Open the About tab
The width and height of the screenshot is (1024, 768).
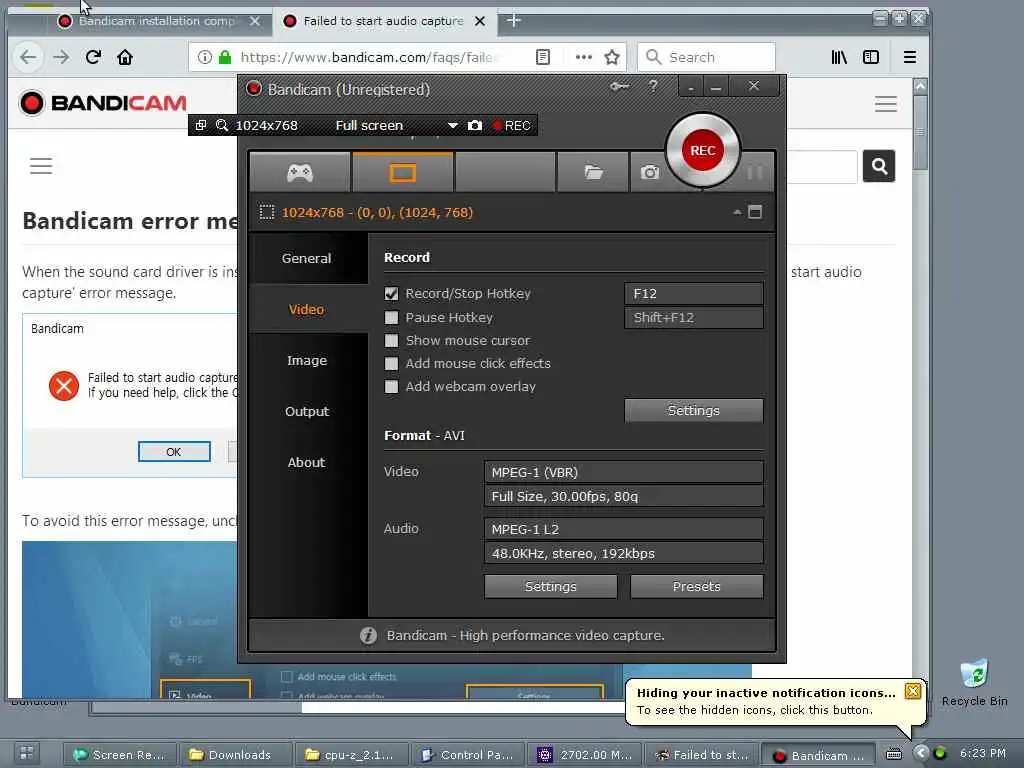tap(306, 462)
